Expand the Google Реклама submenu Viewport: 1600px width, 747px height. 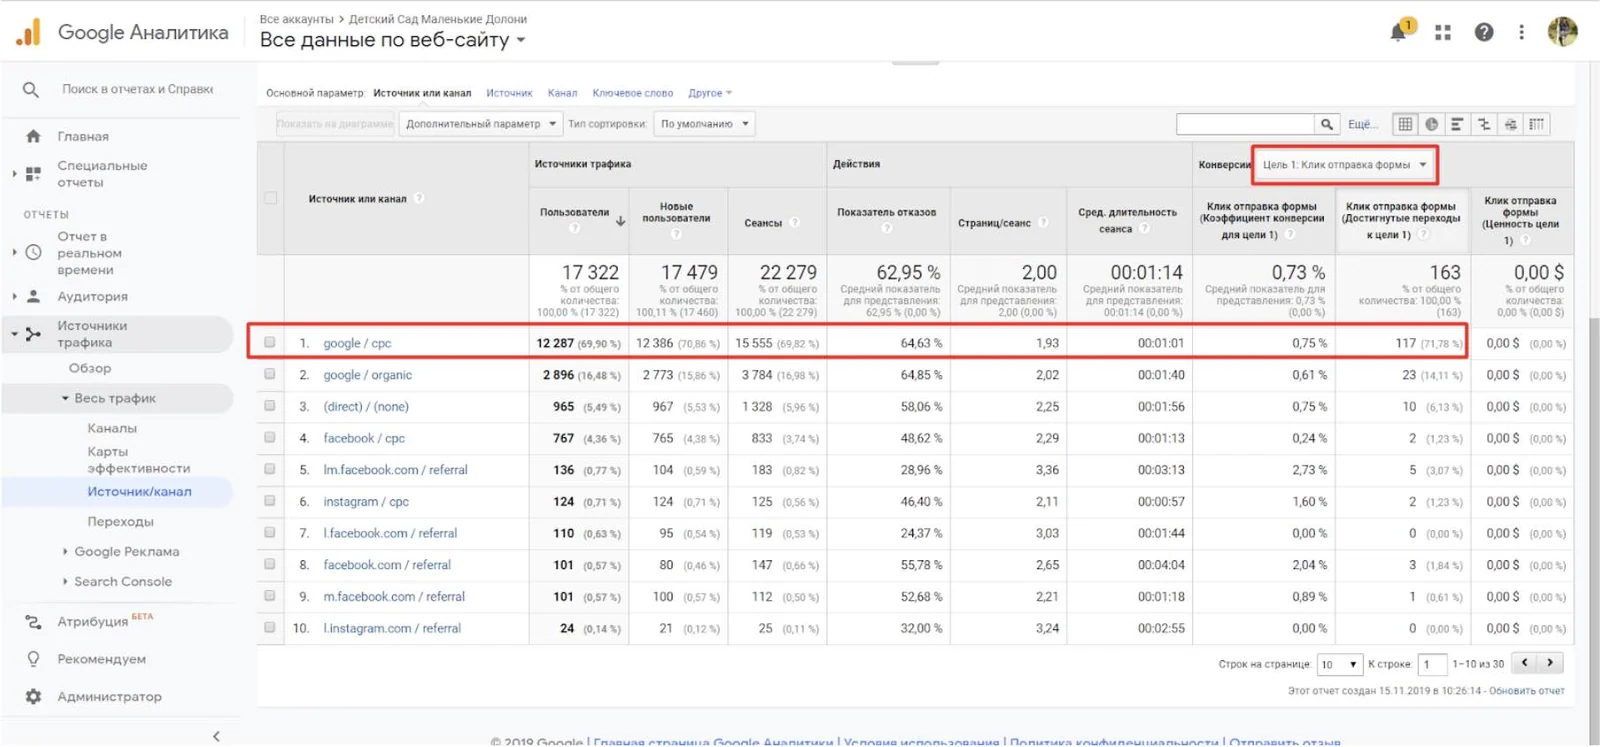65,551
